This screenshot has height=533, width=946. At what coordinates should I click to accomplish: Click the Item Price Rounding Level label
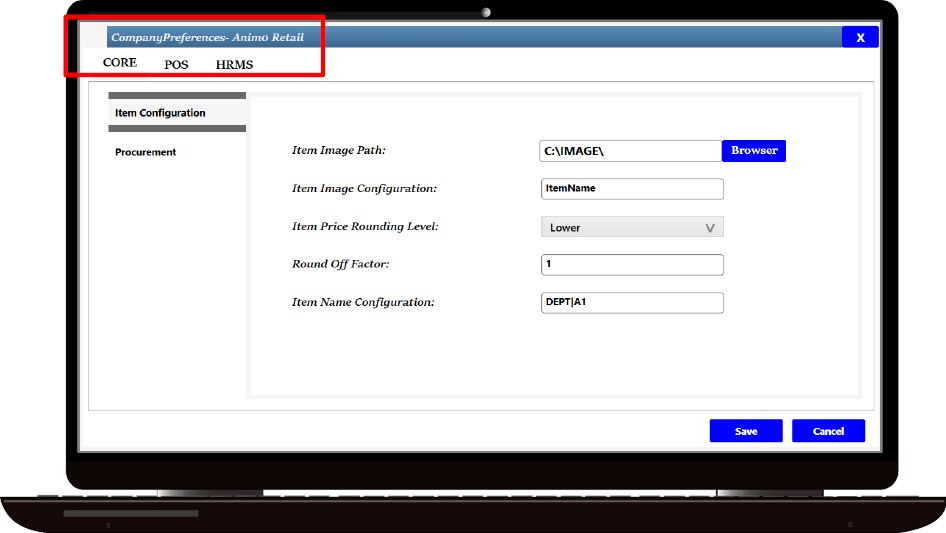(365, 227)
